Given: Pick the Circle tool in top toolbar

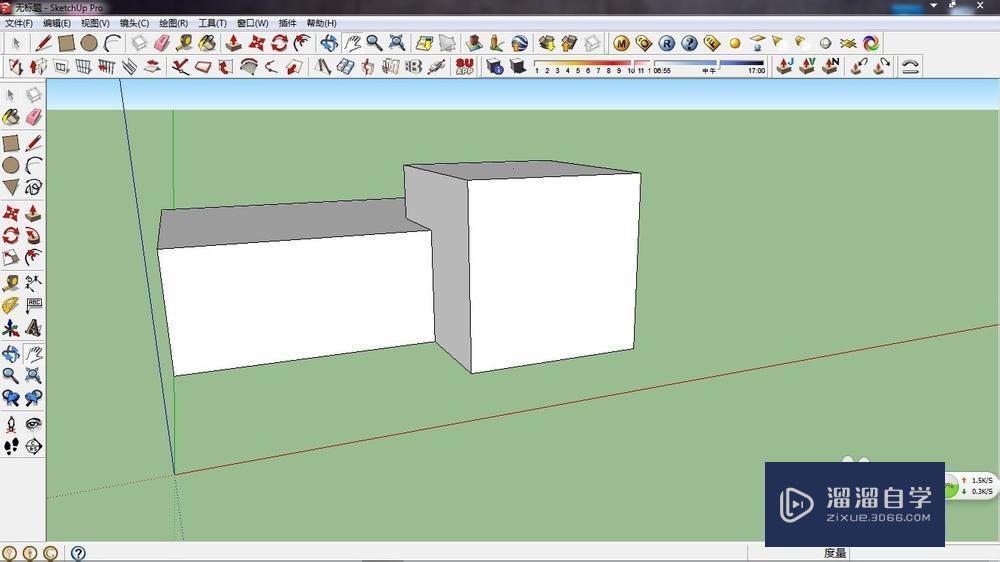Looking at the screenshot, I should [89, 43].
